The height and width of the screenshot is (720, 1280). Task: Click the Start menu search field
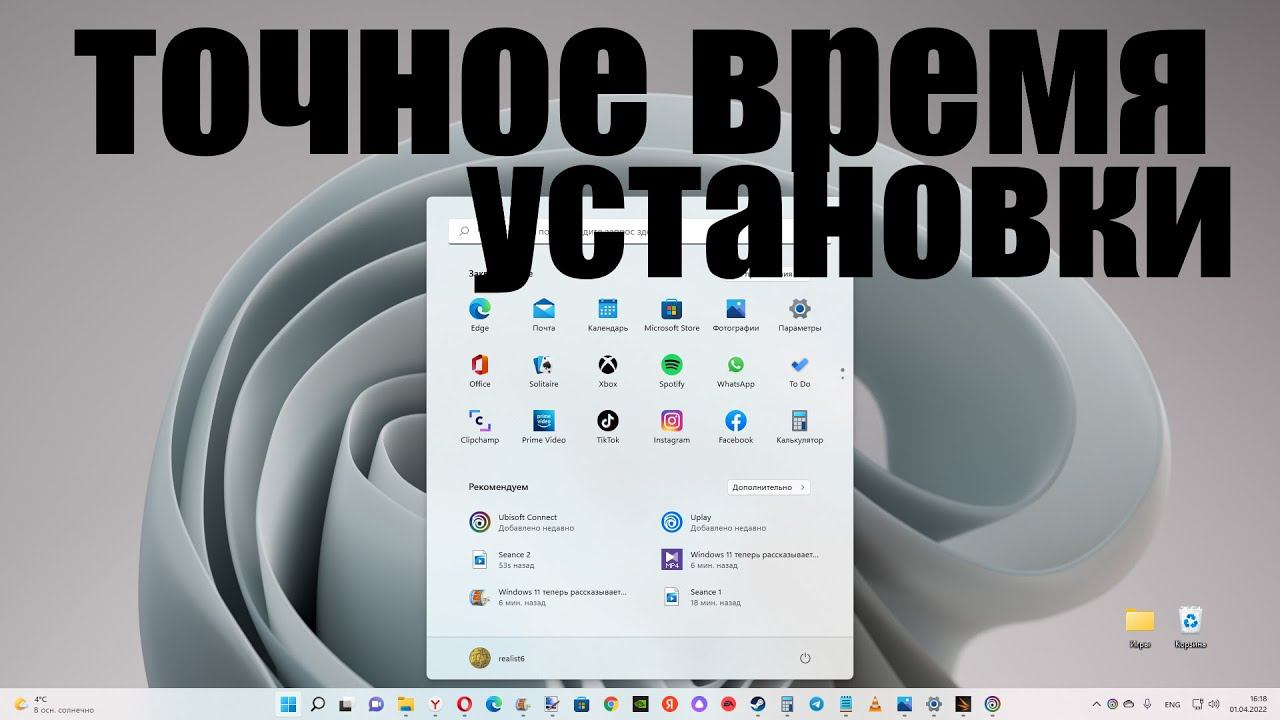point(640,231)
